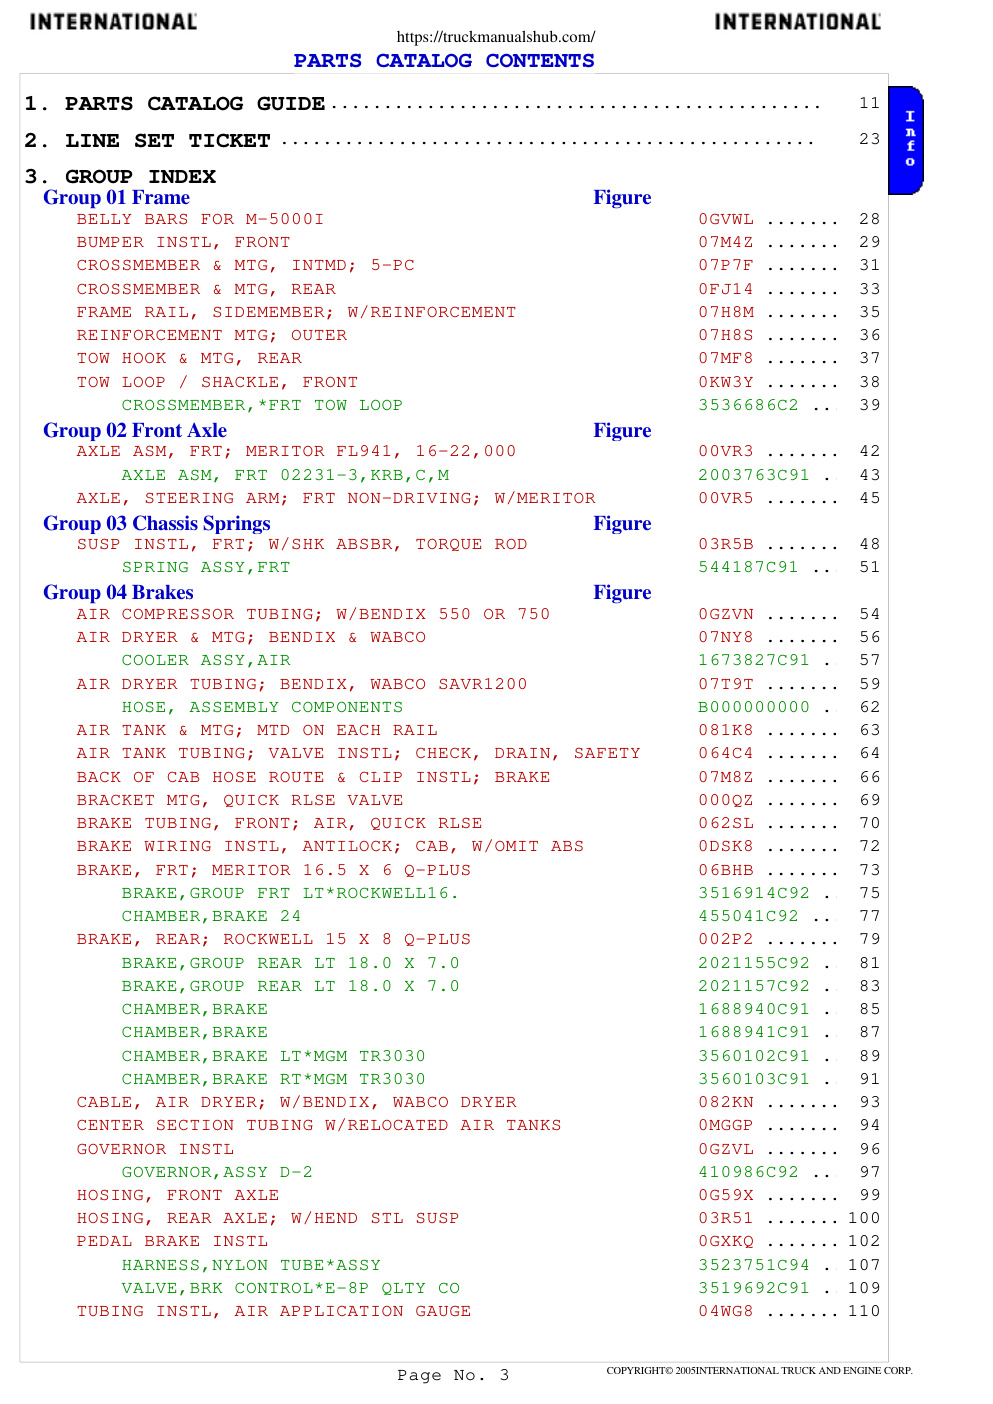This screenshot has height=1404, width=993.
Task: Click AXLE ASM, FRT; MERITOR FL941 entry
Action: (x=296, y=451)
